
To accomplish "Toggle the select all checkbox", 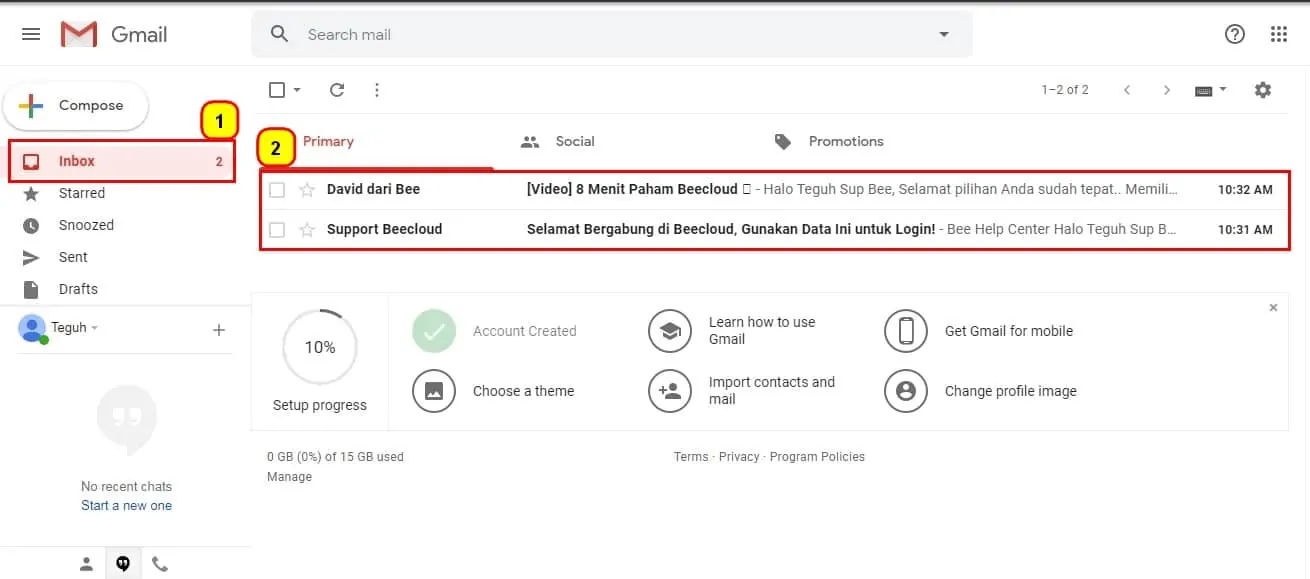I will [x=277, y=90].
